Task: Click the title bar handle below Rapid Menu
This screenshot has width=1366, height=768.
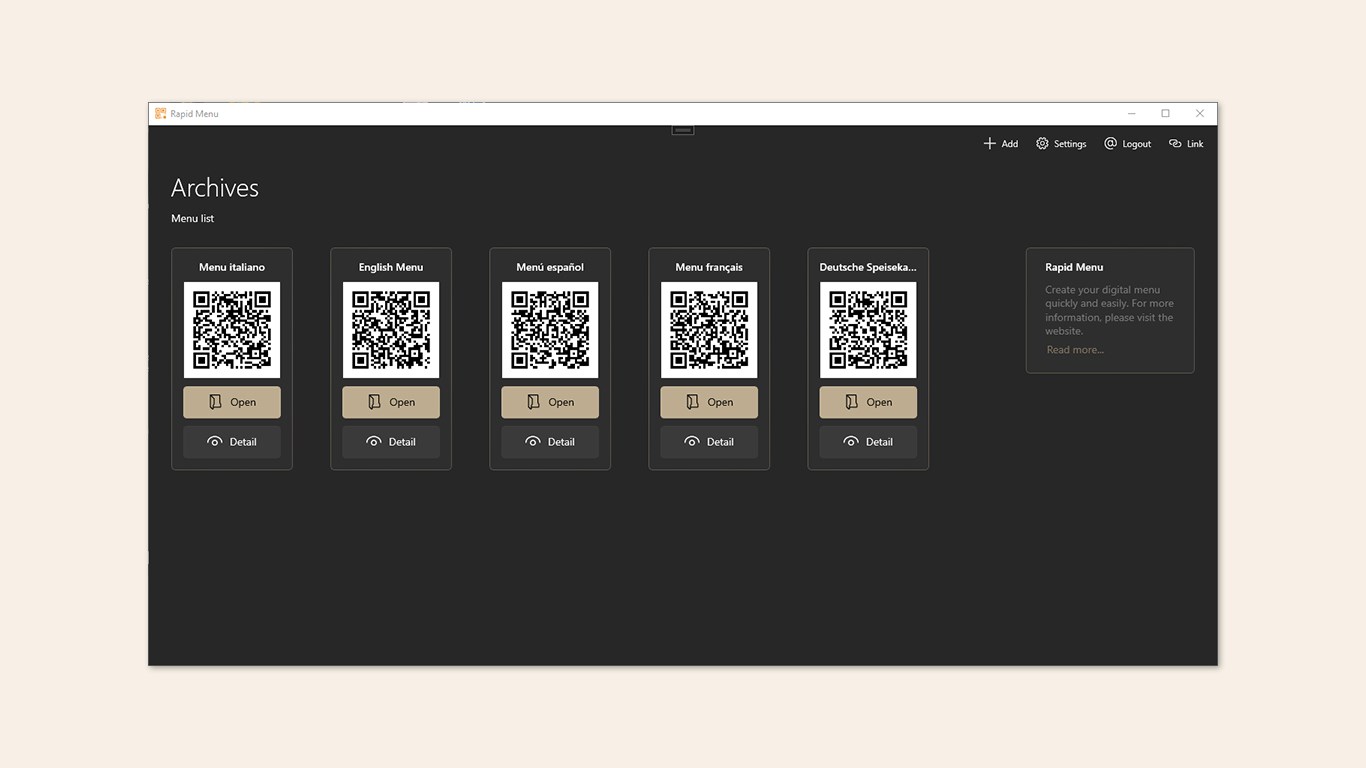Action: coord(683,130)
